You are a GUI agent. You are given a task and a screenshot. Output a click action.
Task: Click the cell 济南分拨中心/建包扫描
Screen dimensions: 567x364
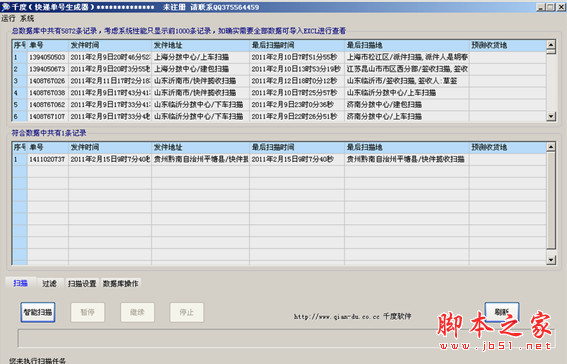tap(407, 105)
